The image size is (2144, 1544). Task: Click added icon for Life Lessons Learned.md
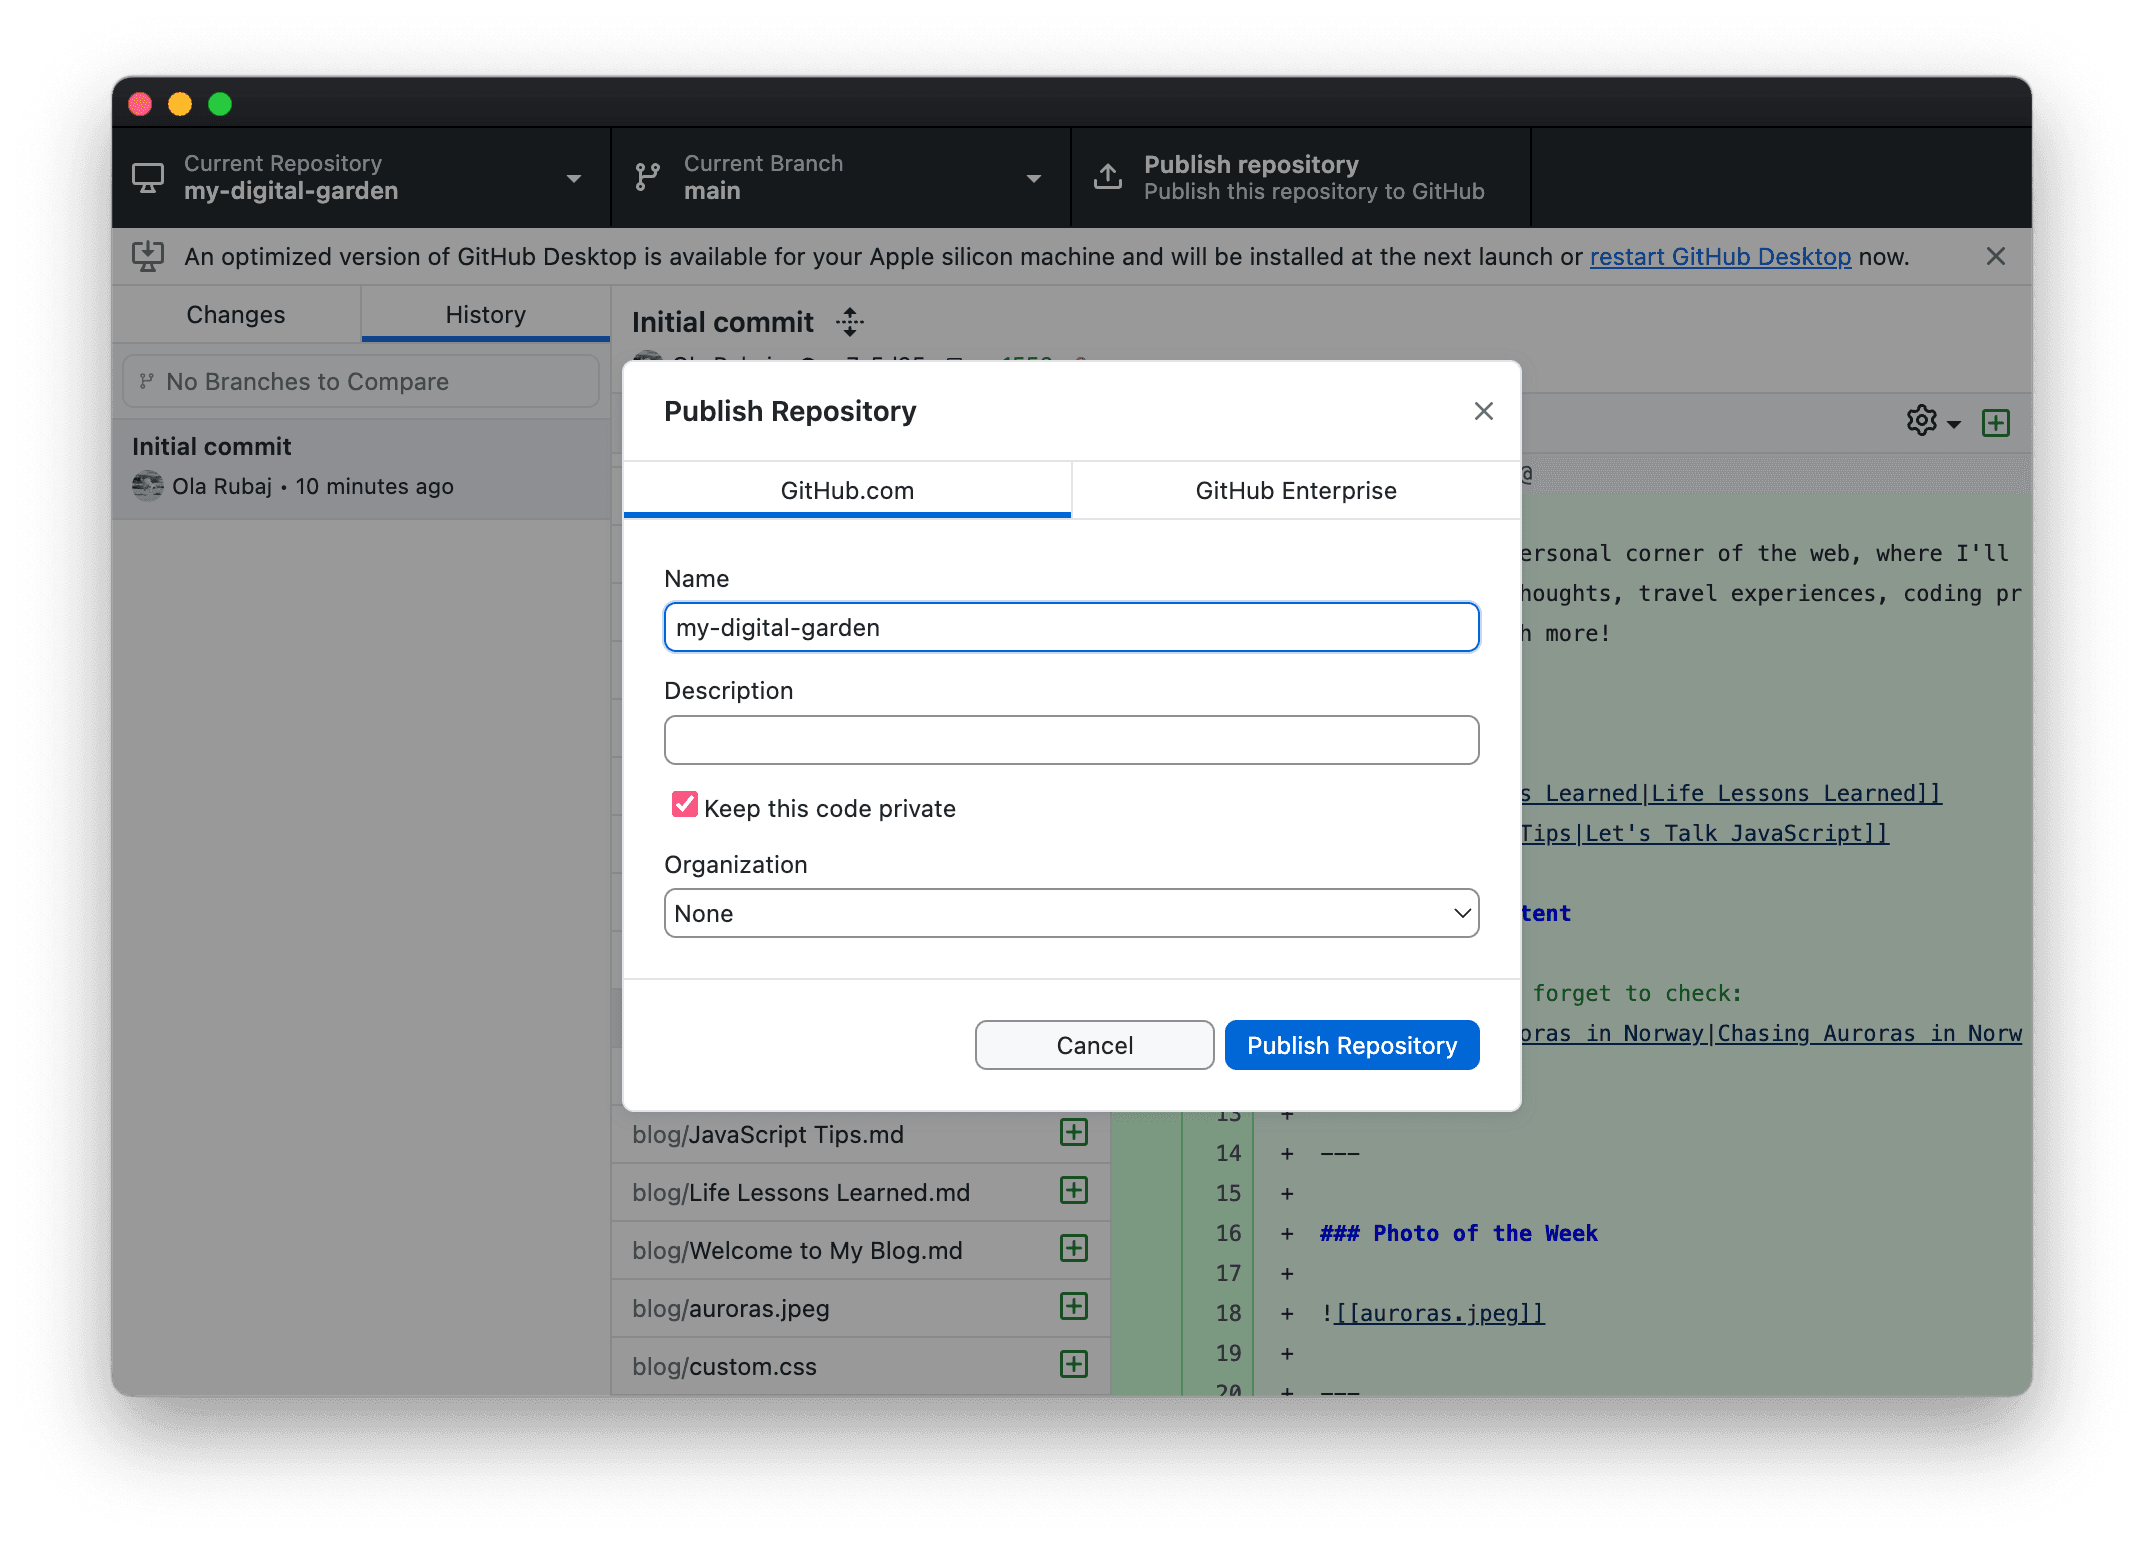1074,1191
